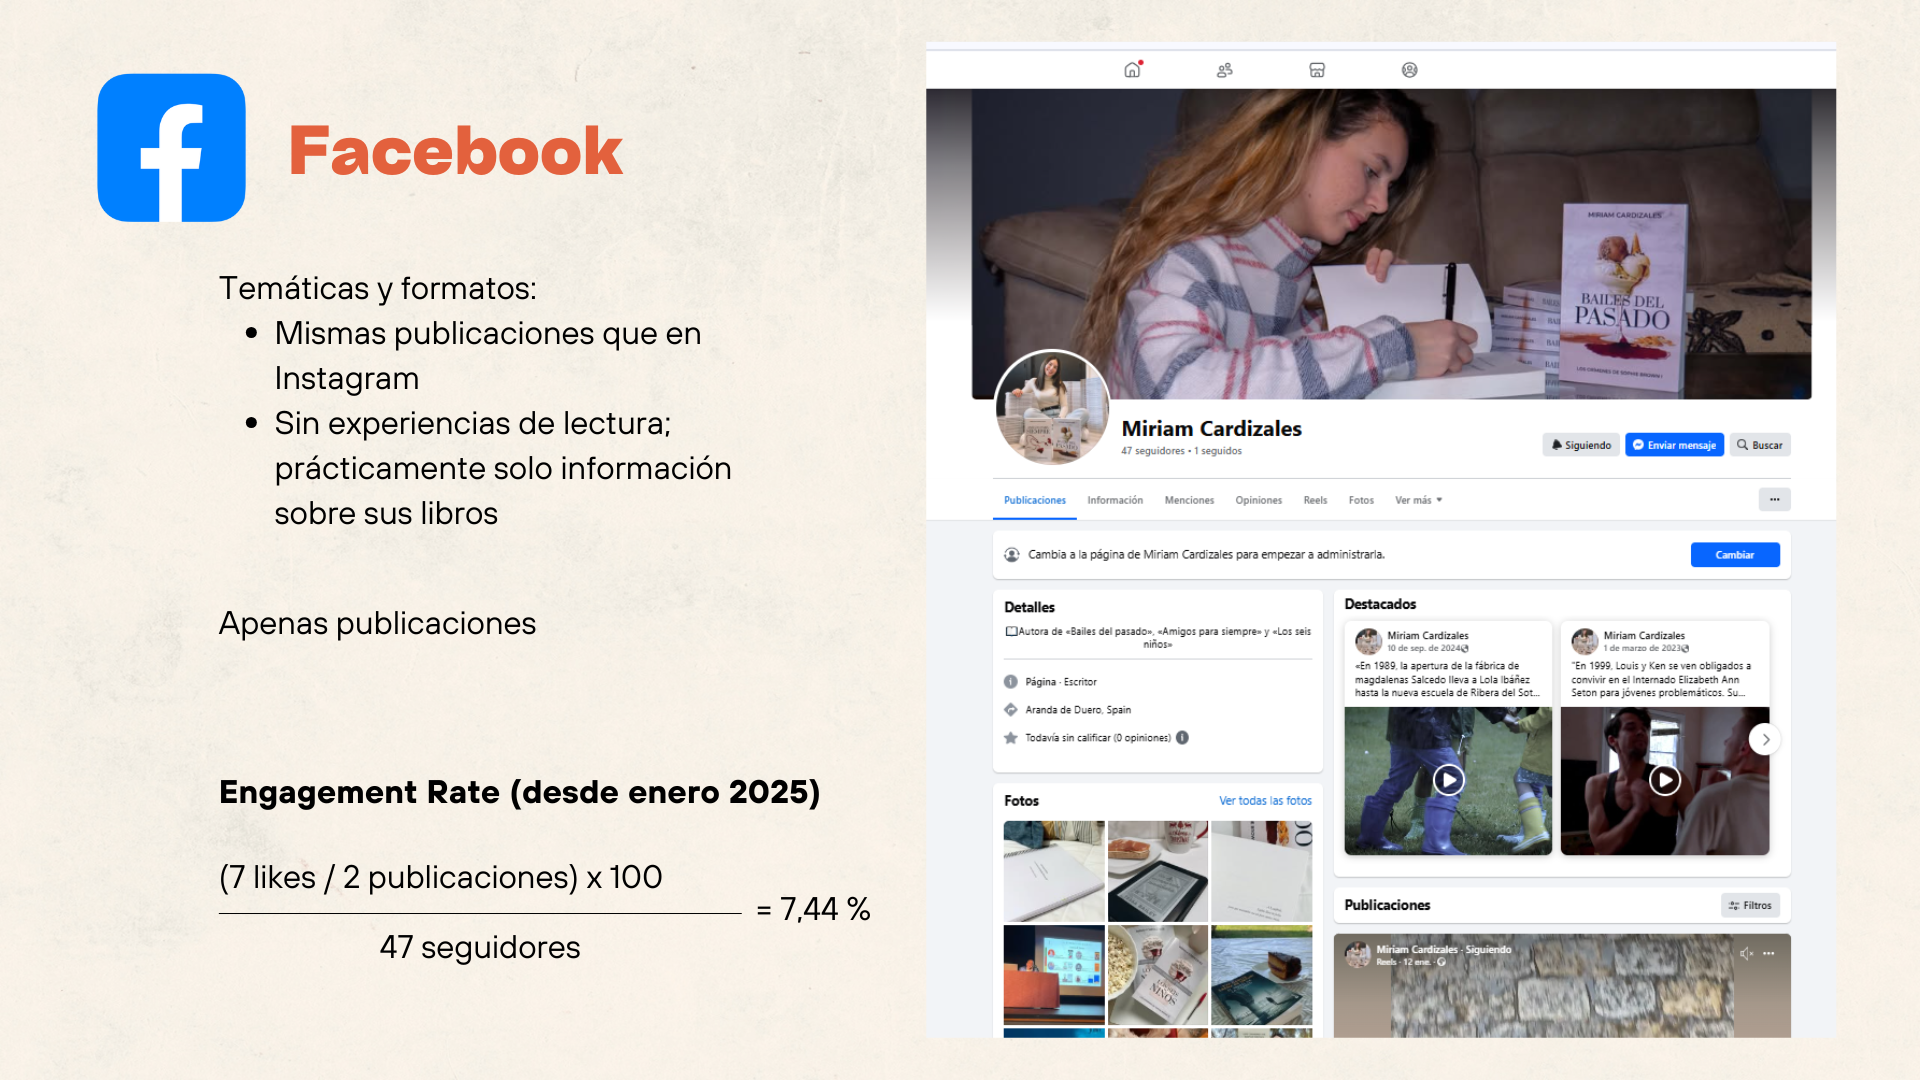Expand the Ver más dropdown
The height and width of the screenshot is (1080, 1920).
1418,500
